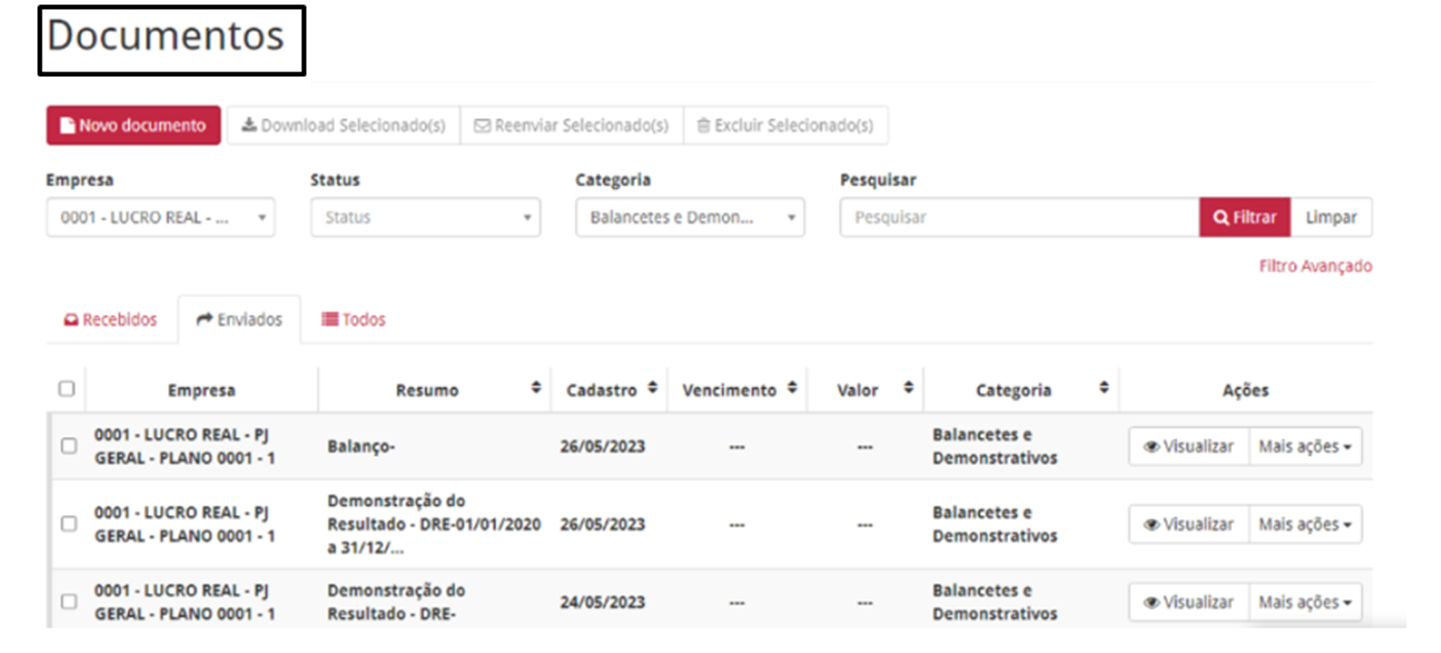Click Download Selecionado(s) toolbar button
The image size is (1441, 653).
coord(343,126)
